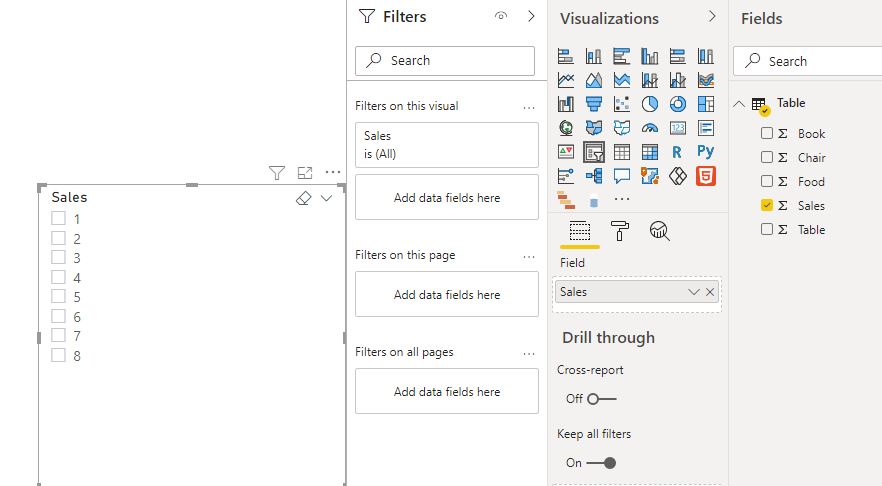Viewport: 882px width, 486px height.
Task: Select the clustered bar chart visual
Action: (x=622, y=56)
